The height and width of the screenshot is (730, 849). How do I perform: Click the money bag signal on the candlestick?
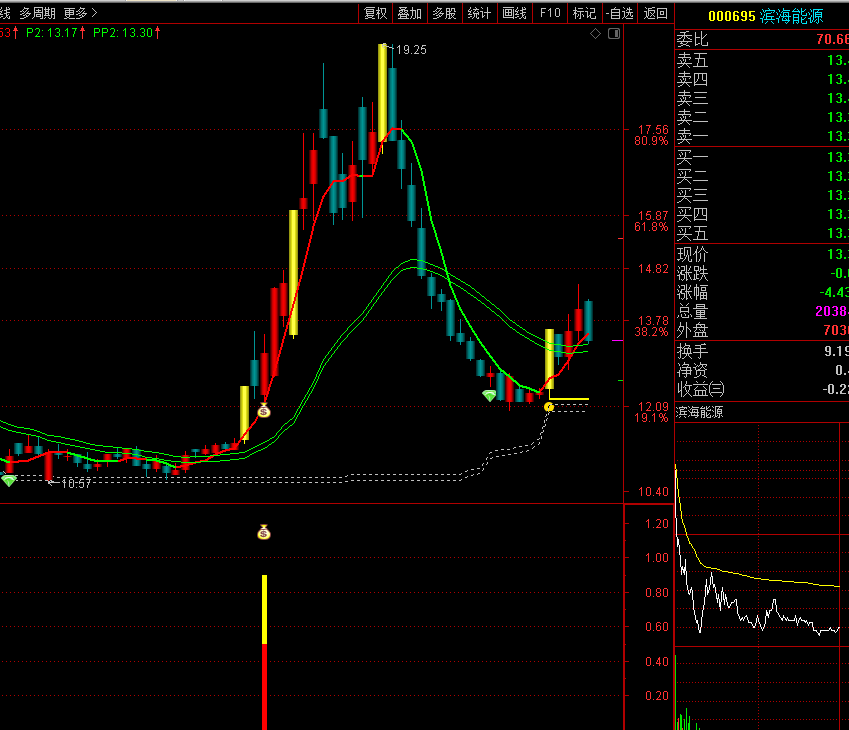click(264, 411)
